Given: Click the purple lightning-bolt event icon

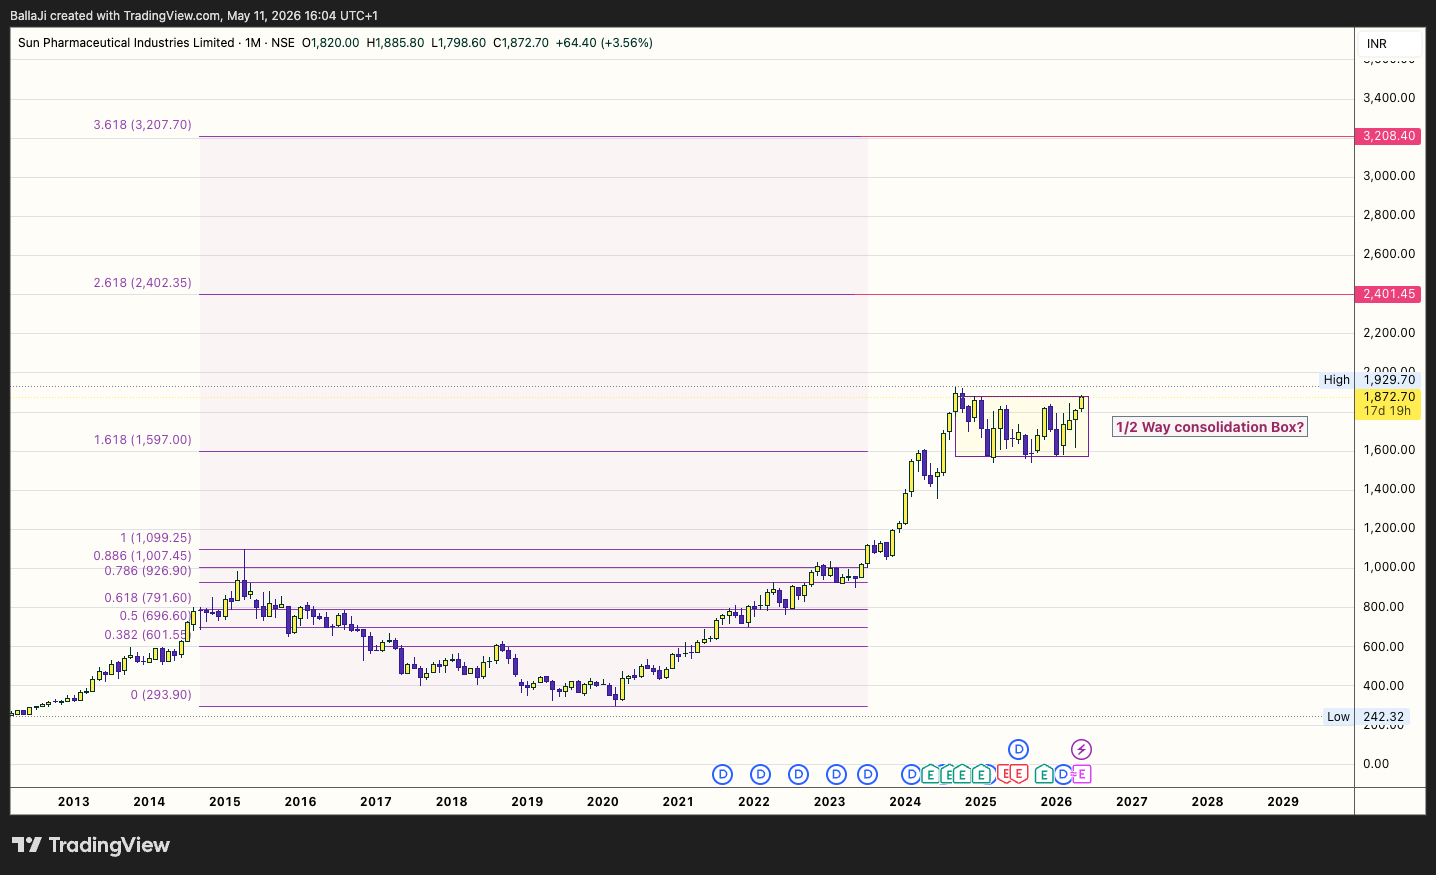Looking at the screenshot, I should tap(1081, 749).
